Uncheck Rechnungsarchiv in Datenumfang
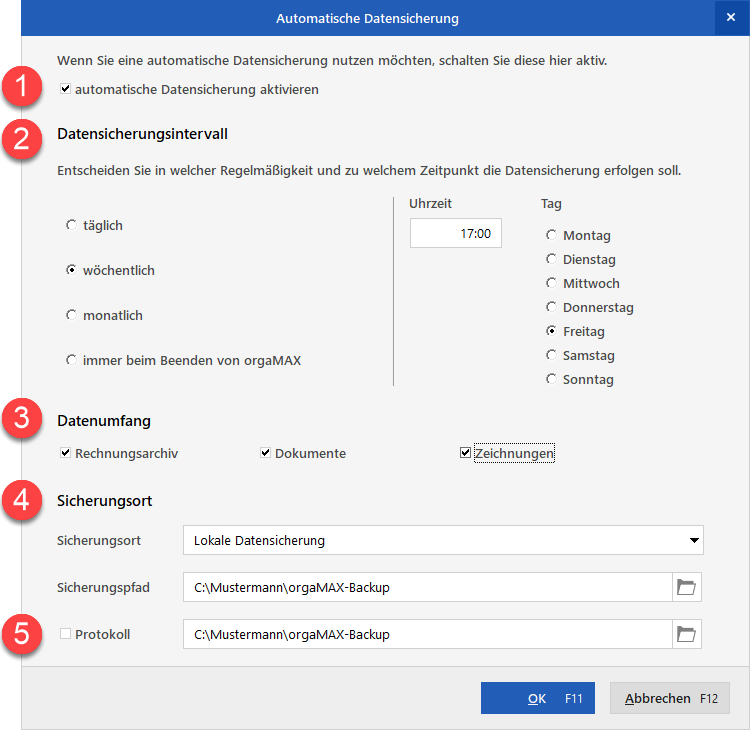 tap(66, 453)
